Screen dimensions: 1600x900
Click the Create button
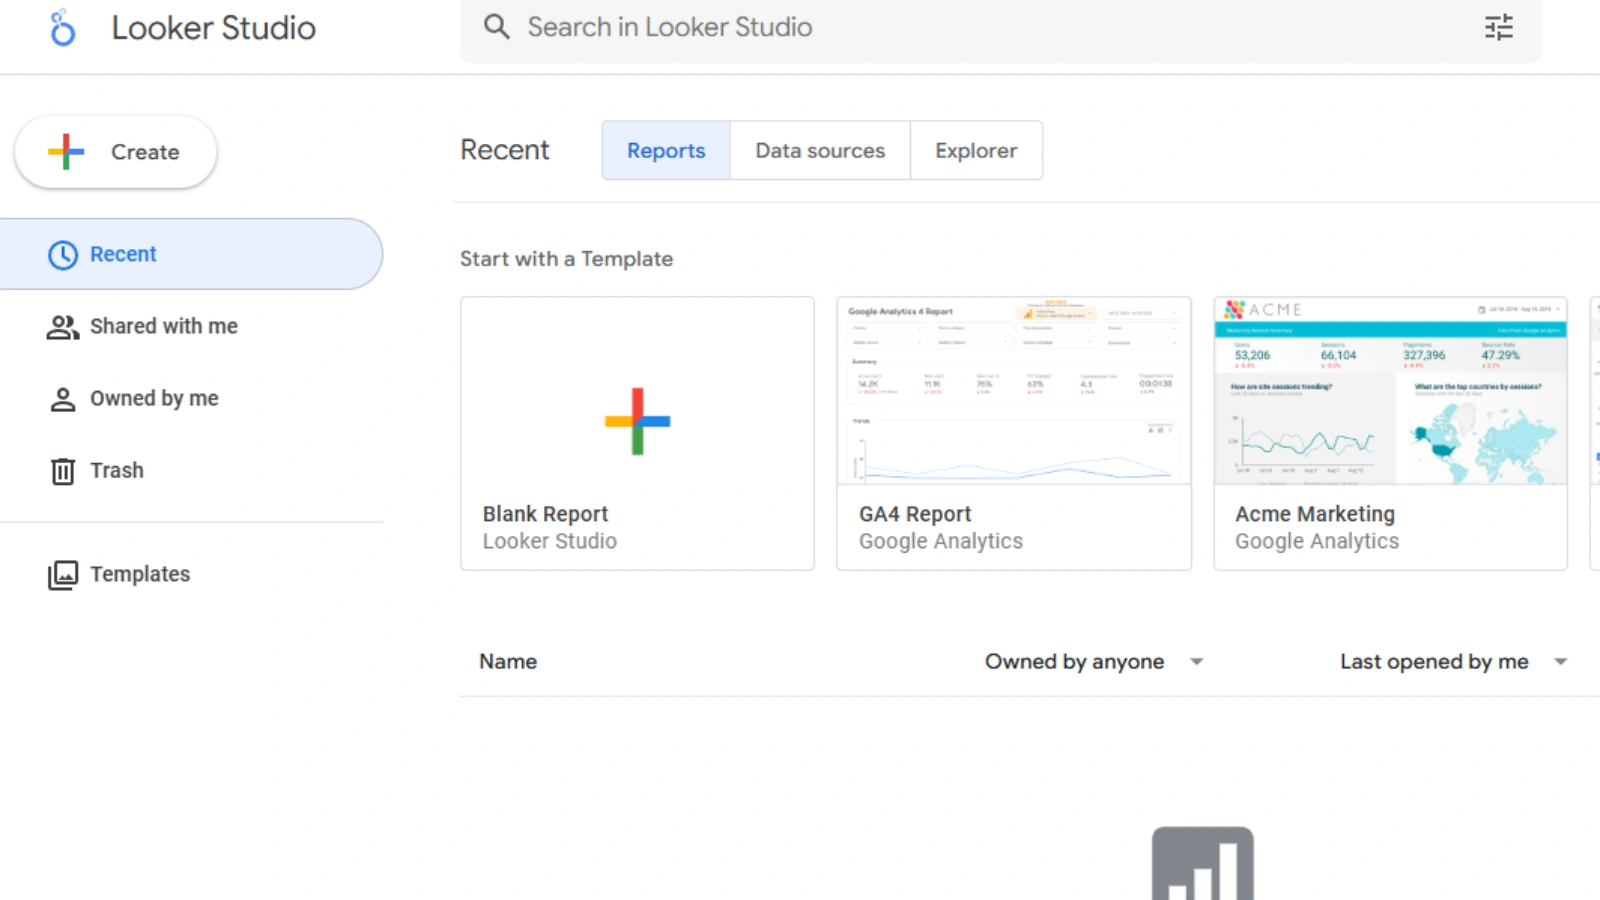click(116, 152)
